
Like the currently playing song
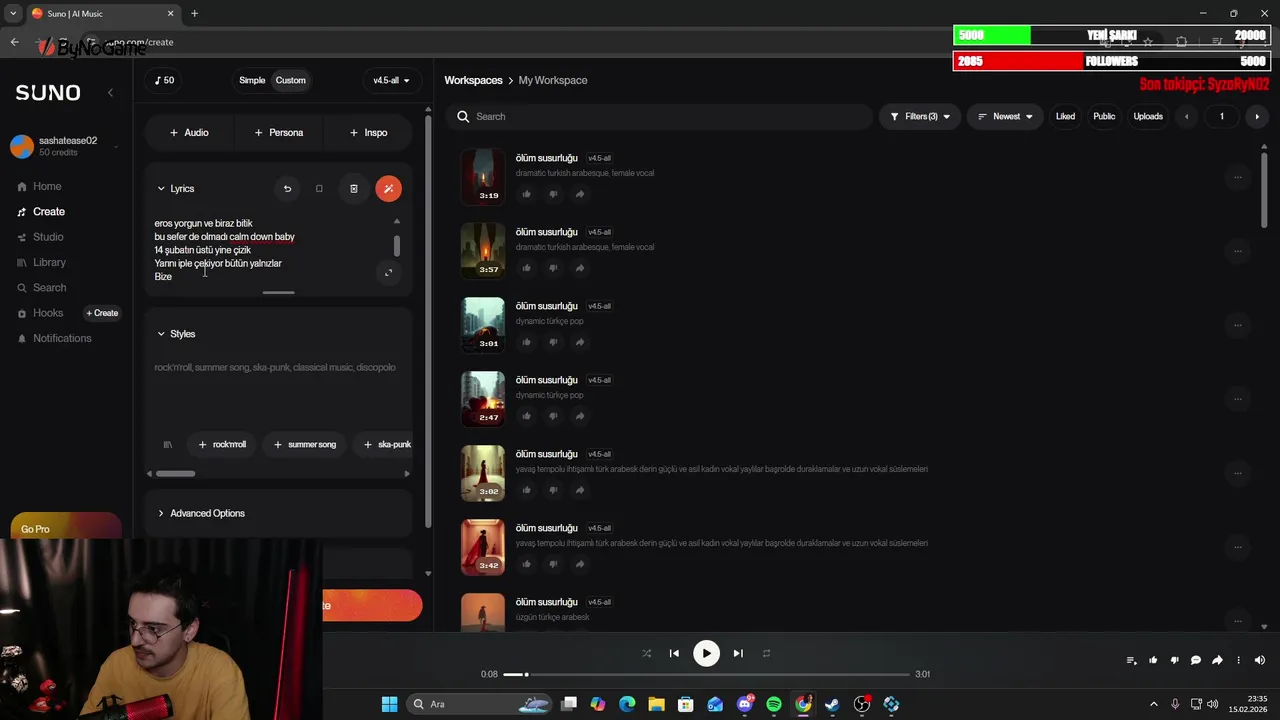pos(1153,660)
